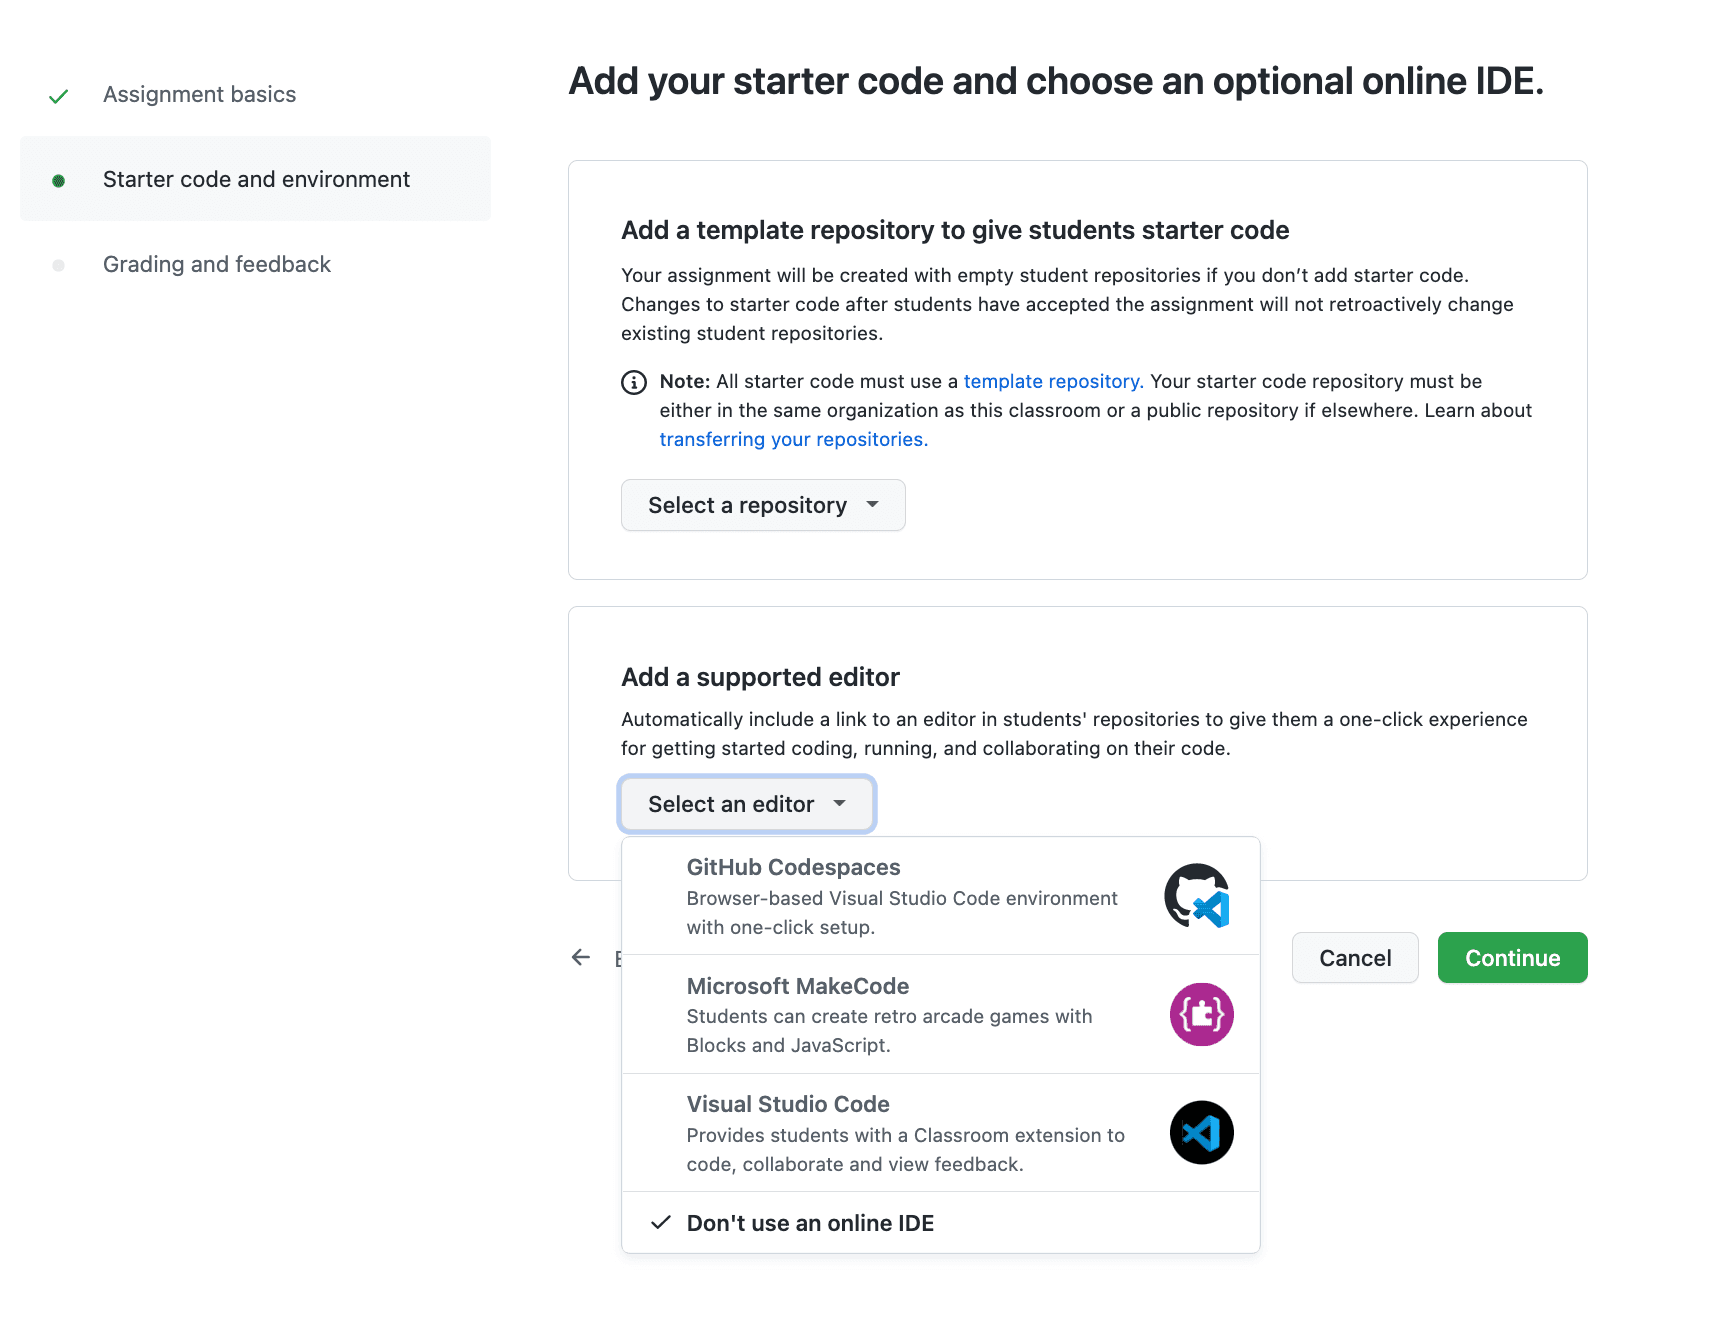Click the back arrow icon
The width and height of the screenshot is (1732, 1338).
click(581, 957)
